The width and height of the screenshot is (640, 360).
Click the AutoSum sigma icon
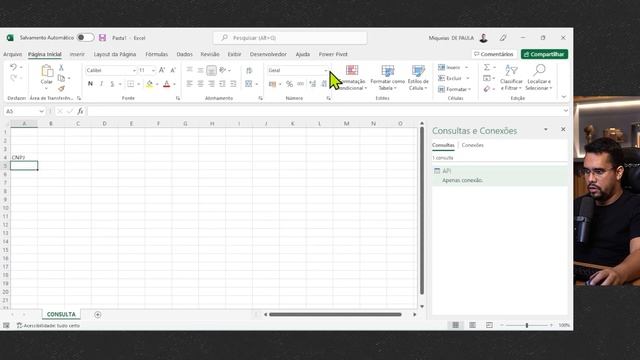pos(487,67)
